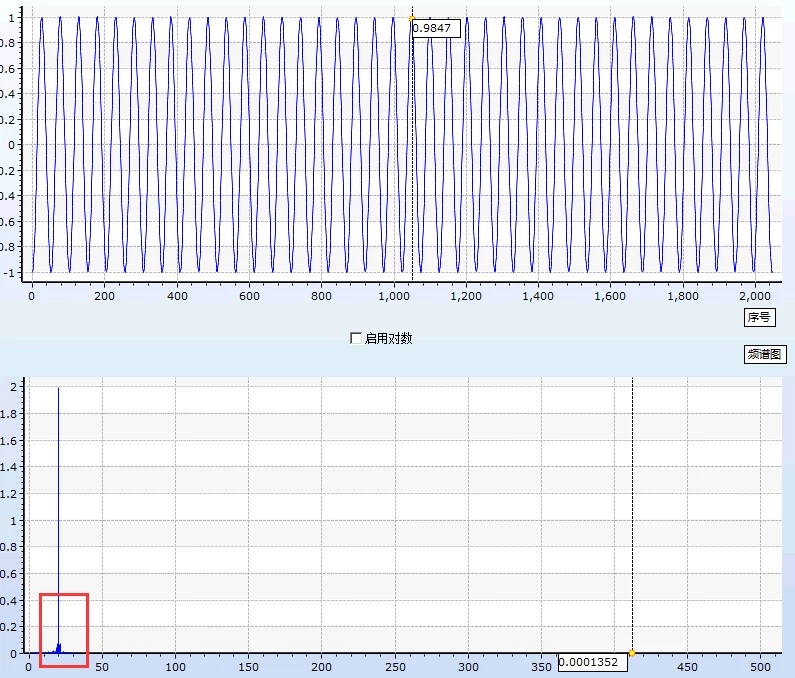Select the yellow cursor marker on the waveform
The width and height of the screenshot is (795, 678).
point(412,19)
